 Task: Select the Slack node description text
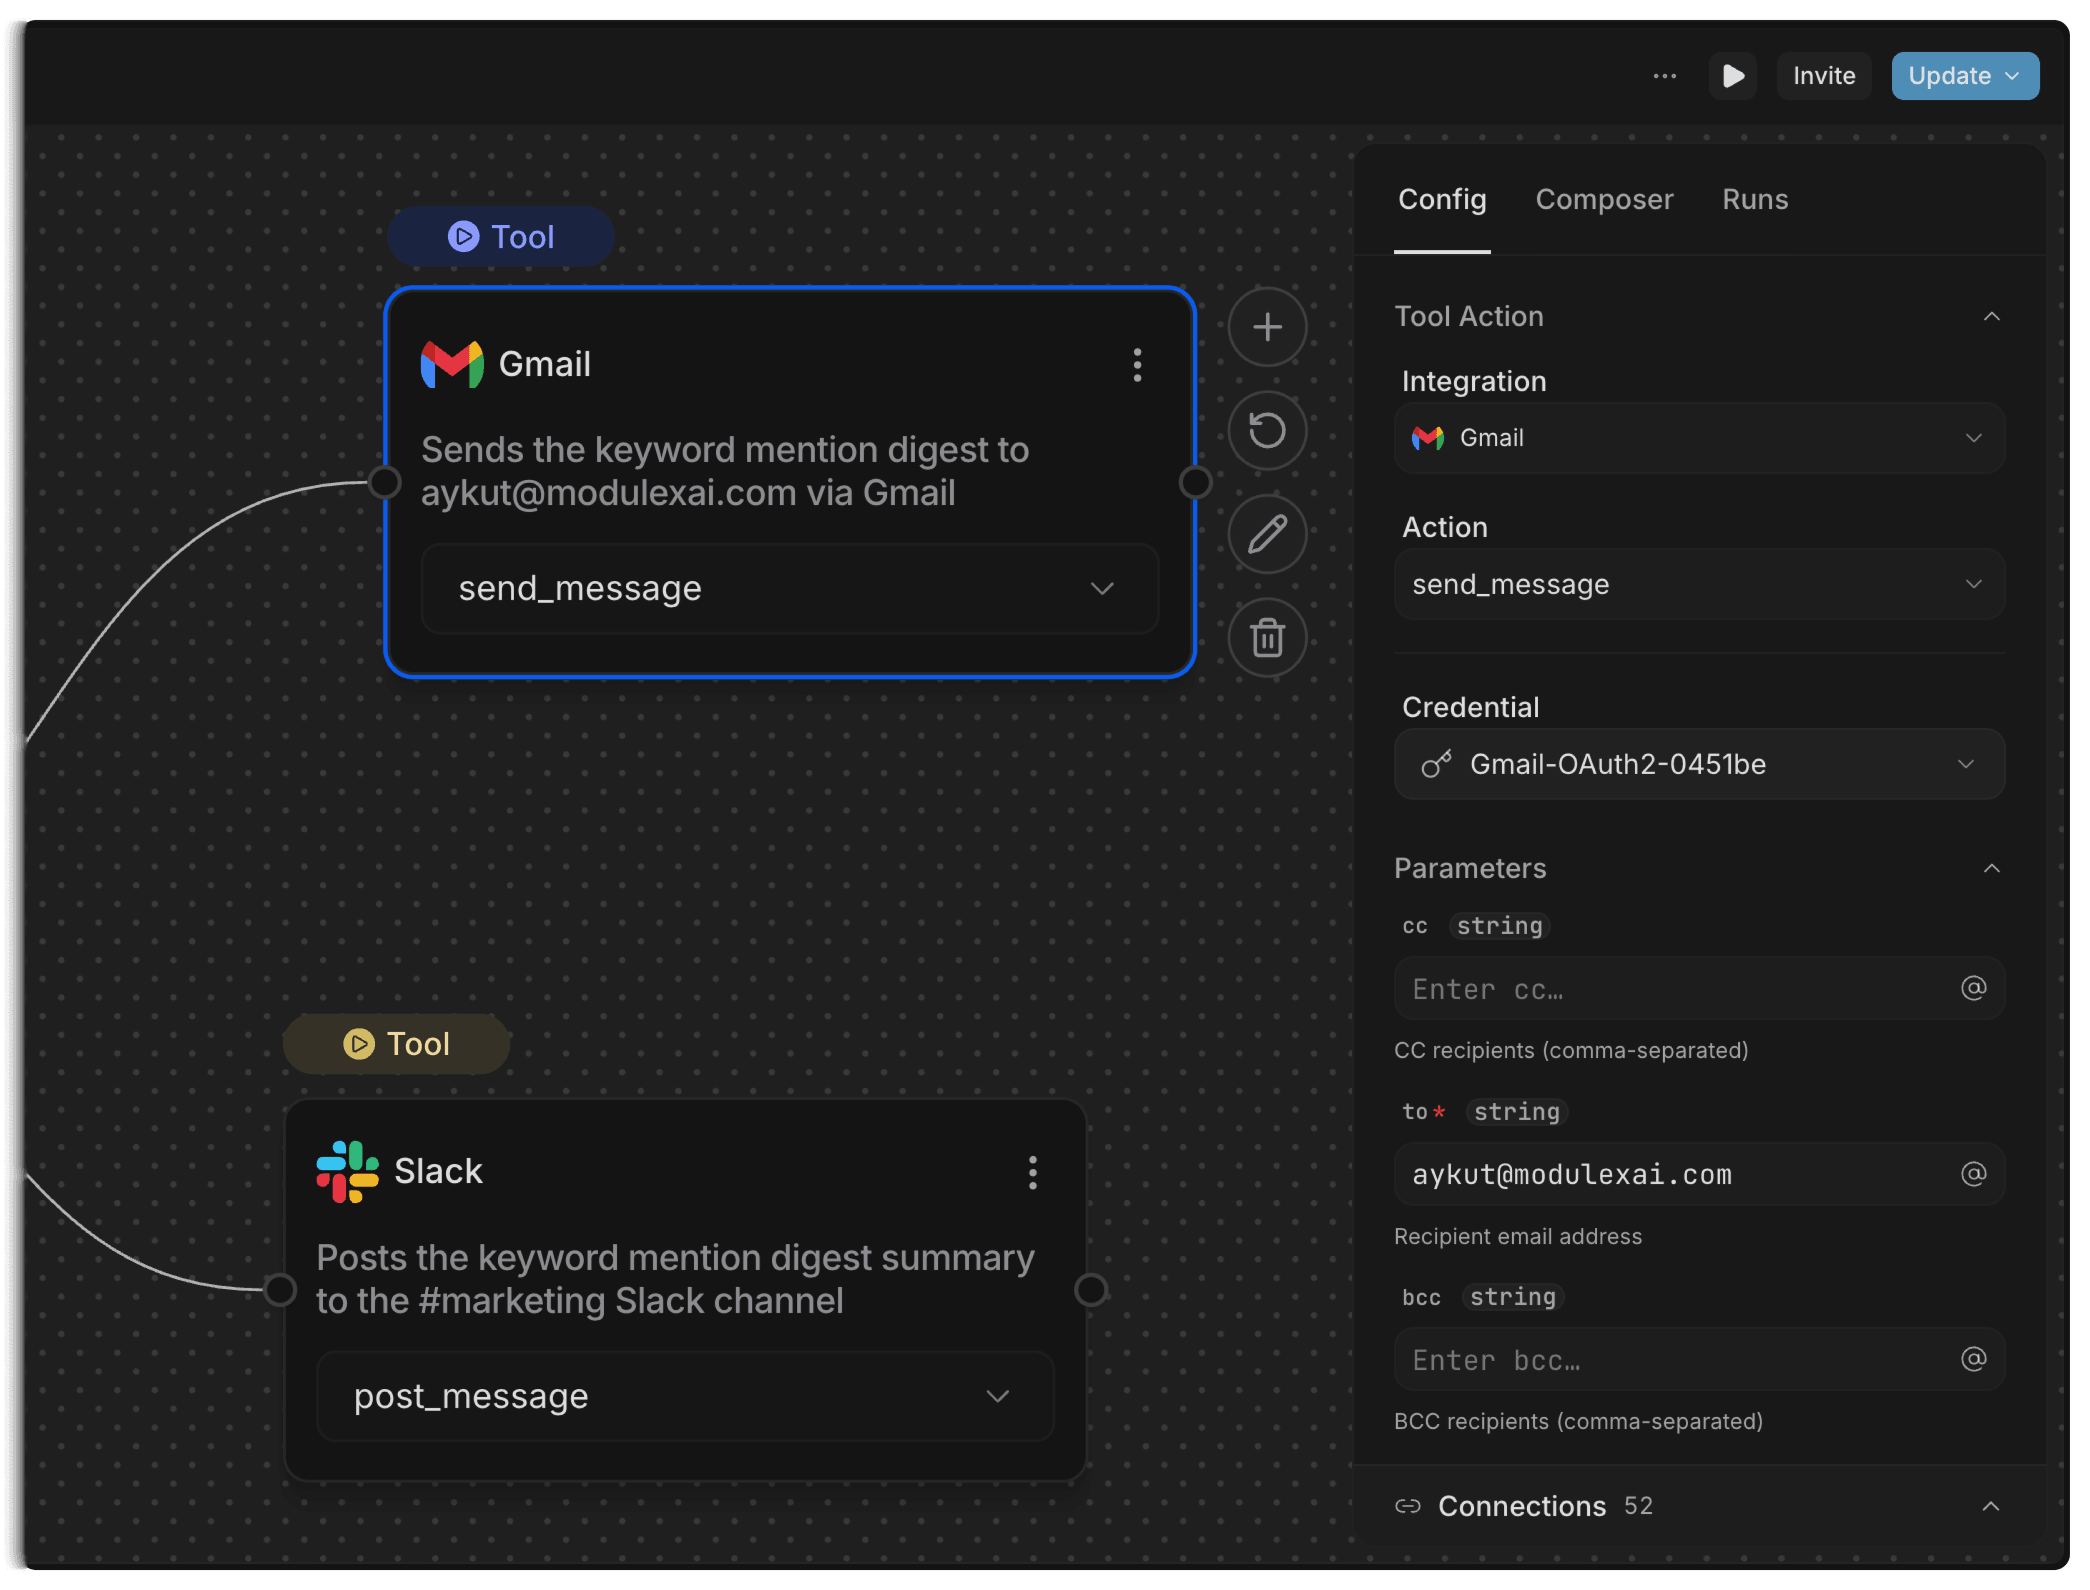pos(675,1279)
